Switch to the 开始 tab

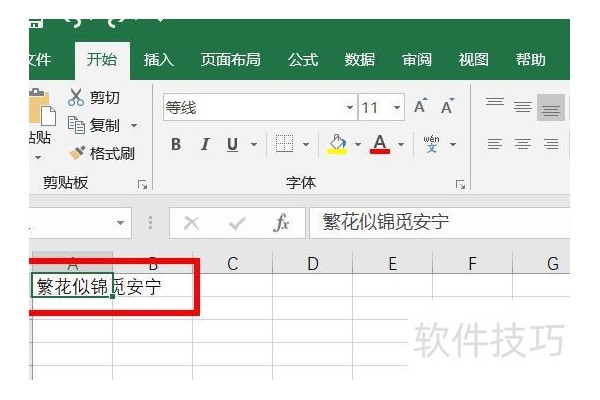pos(102,60)
